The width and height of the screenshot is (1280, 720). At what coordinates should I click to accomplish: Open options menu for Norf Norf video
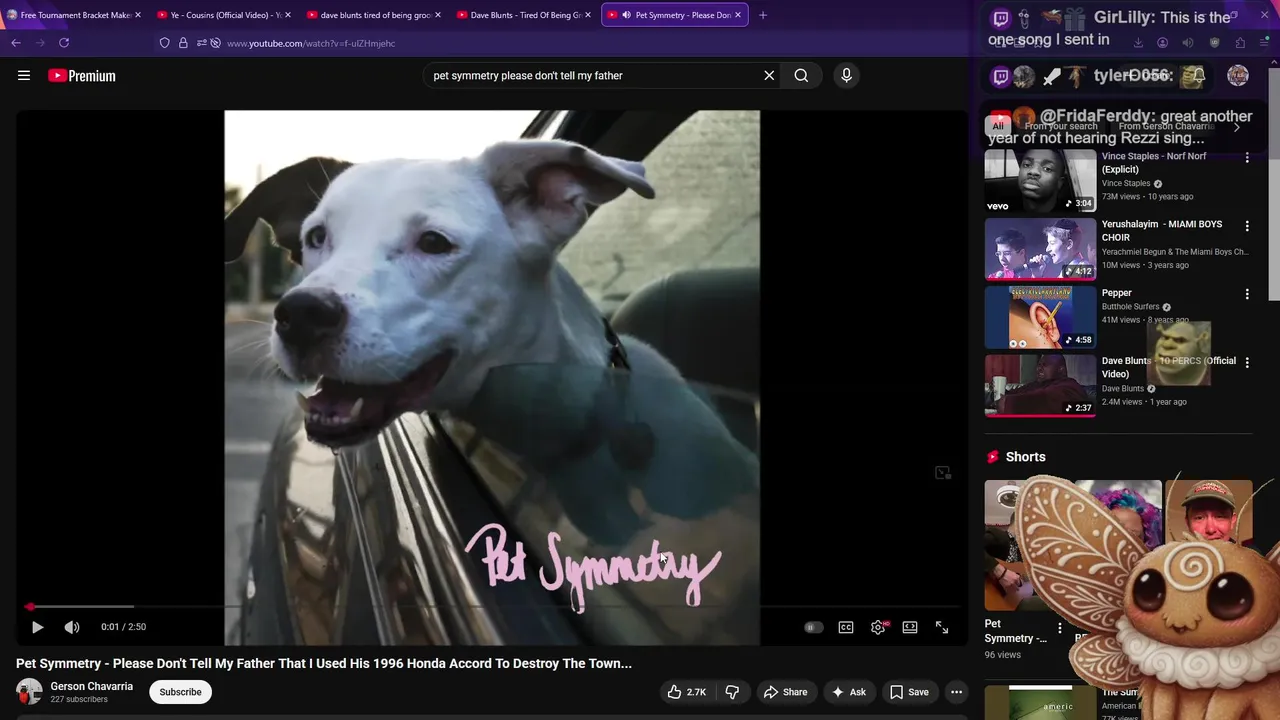1247,158
